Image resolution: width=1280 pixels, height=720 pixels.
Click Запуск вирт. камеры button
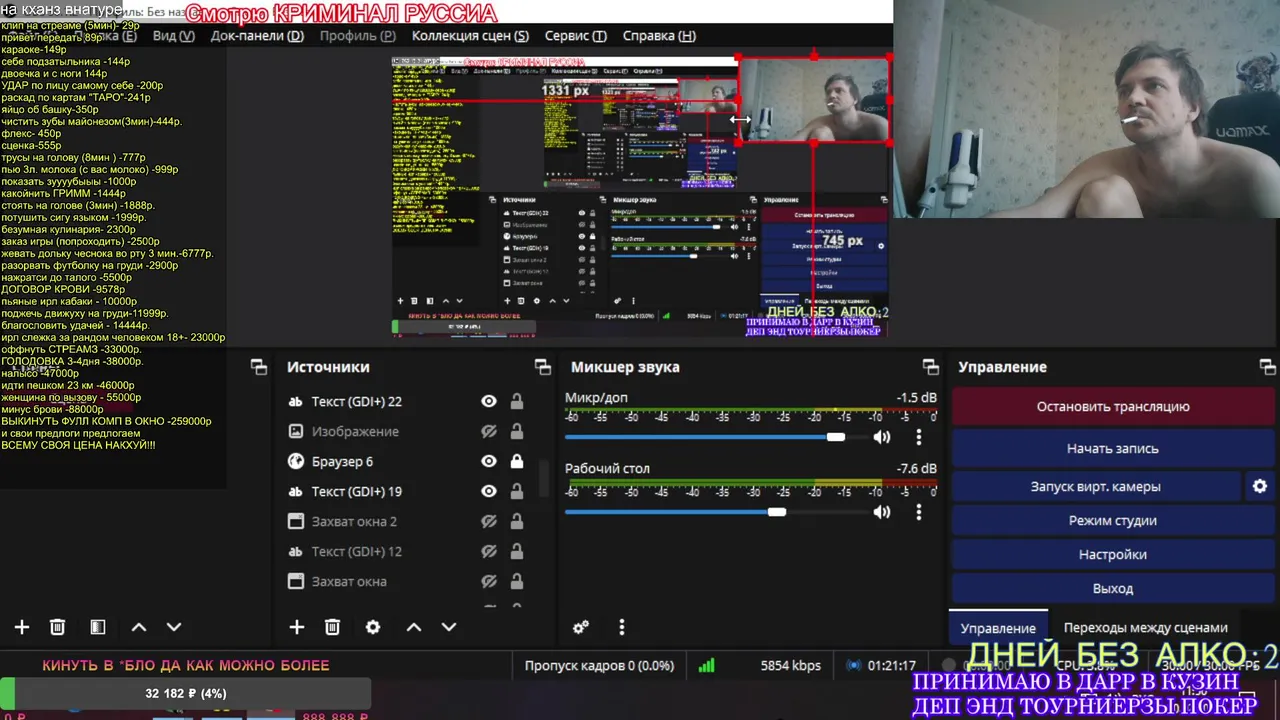1096,487
